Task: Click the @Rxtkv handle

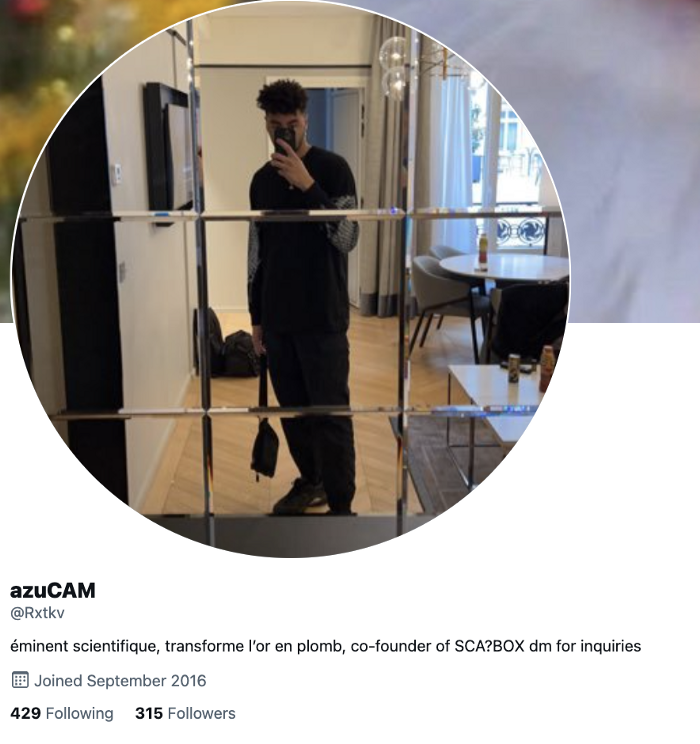Action: (37, 613)
